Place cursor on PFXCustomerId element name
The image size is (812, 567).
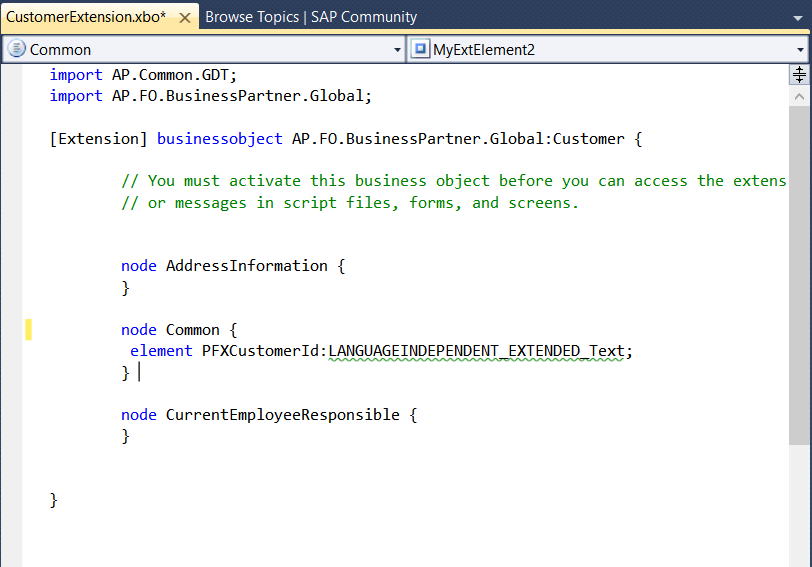pos(262,351)
